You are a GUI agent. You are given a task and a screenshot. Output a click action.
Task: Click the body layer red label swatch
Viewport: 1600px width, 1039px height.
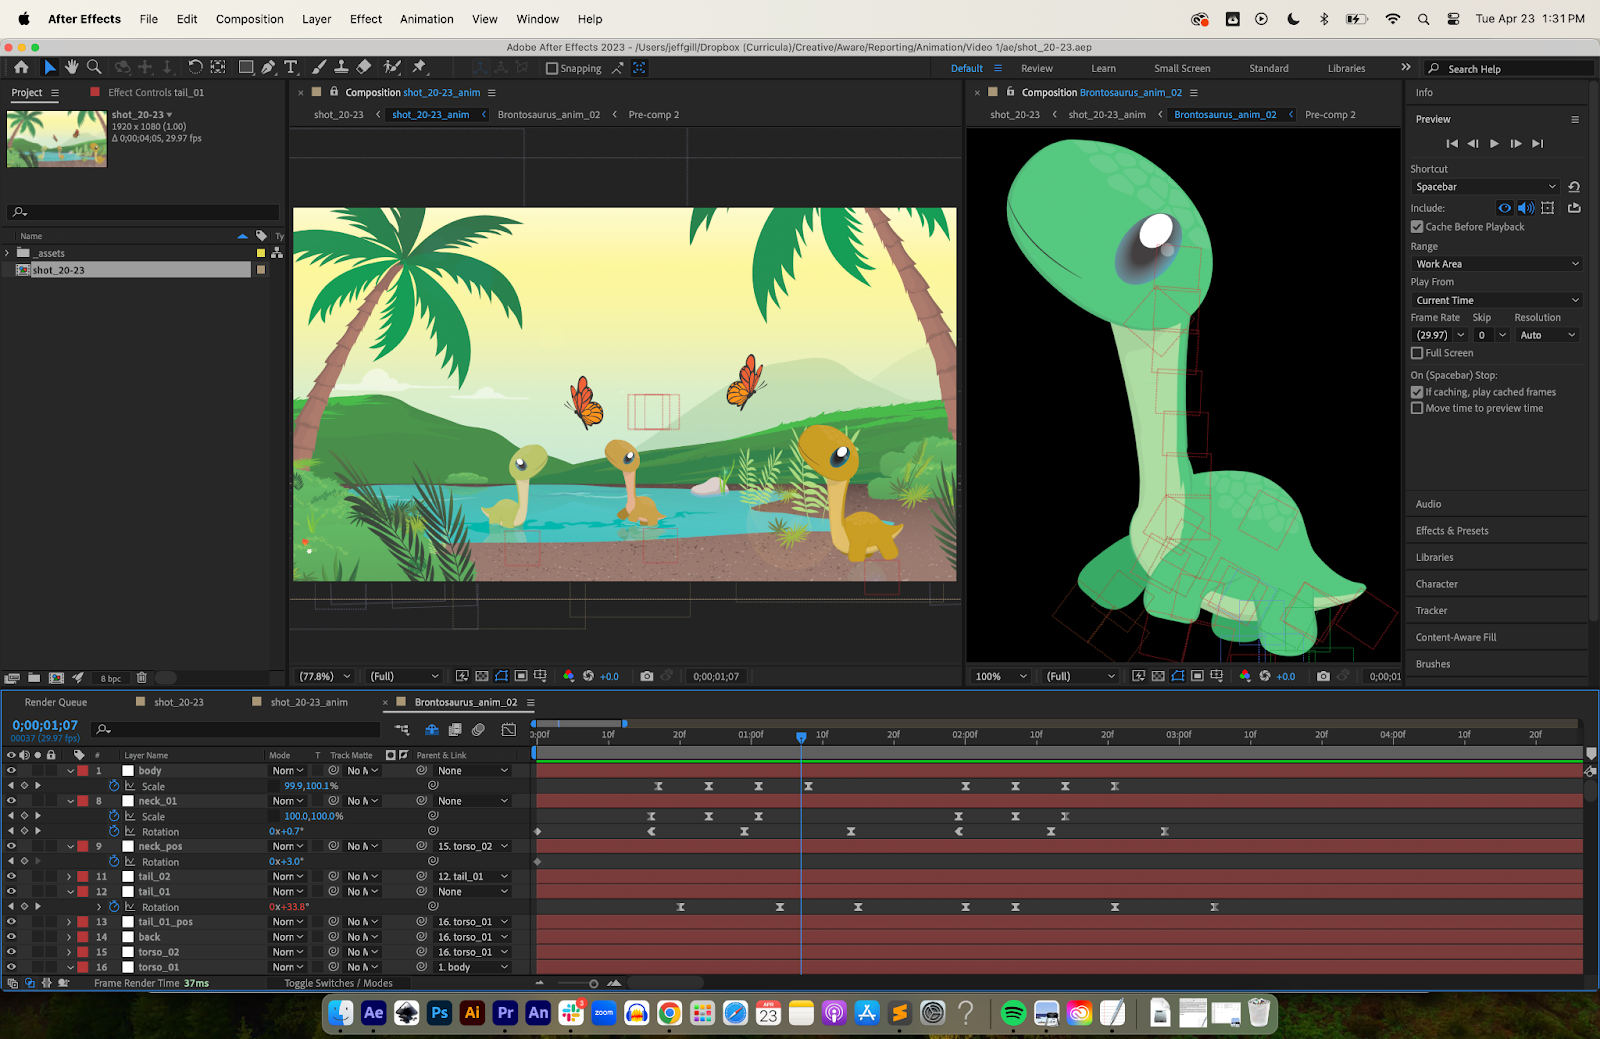point(83,771)
